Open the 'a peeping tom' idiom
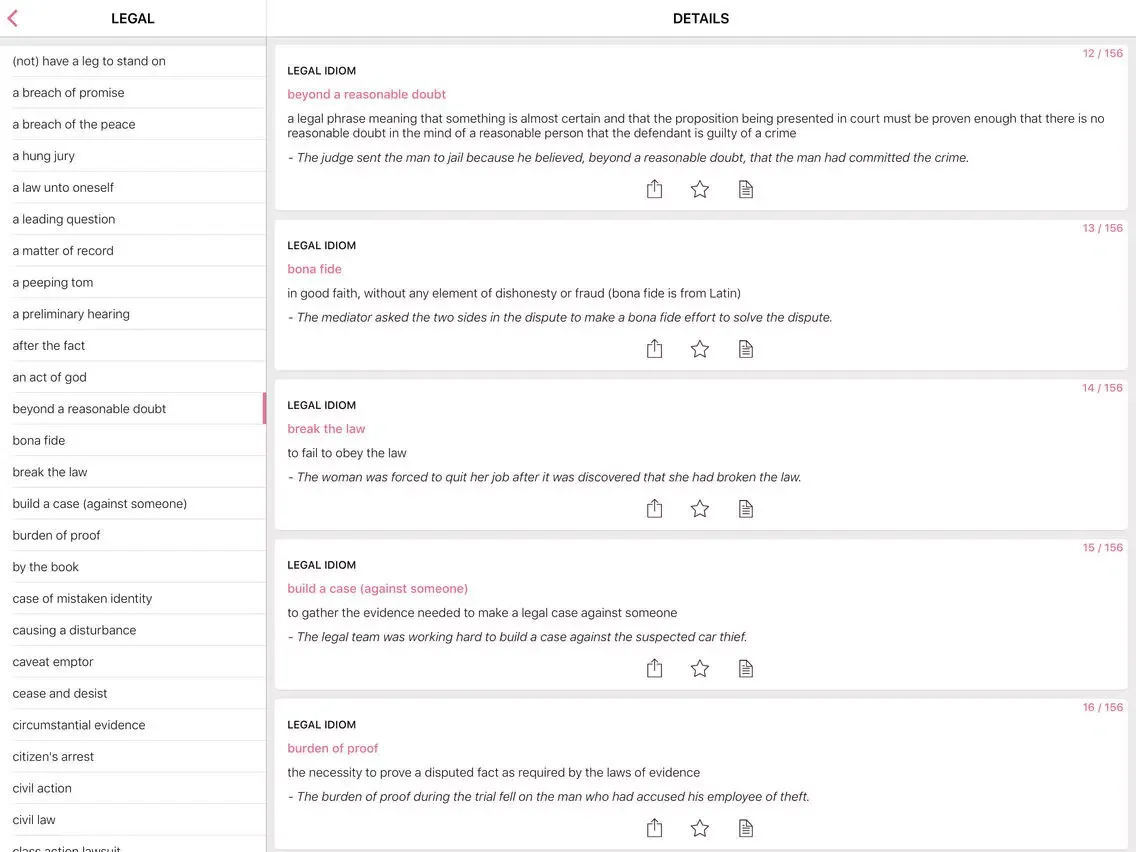Image resolution: width=1136 pixels, height=852 pixels. point(133,283)
